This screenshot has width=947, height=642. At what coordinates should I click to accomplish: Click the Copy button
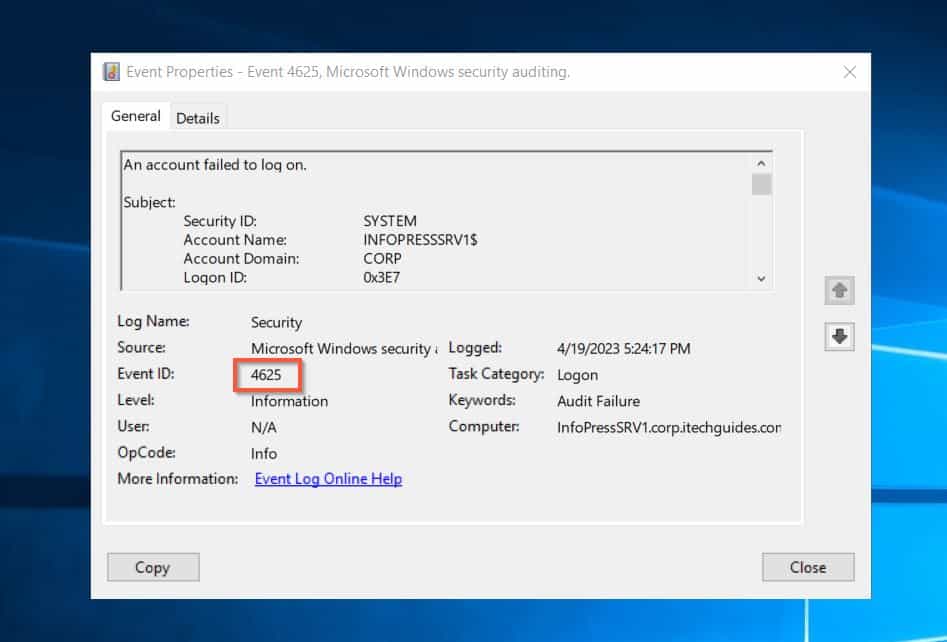[152, 567]
